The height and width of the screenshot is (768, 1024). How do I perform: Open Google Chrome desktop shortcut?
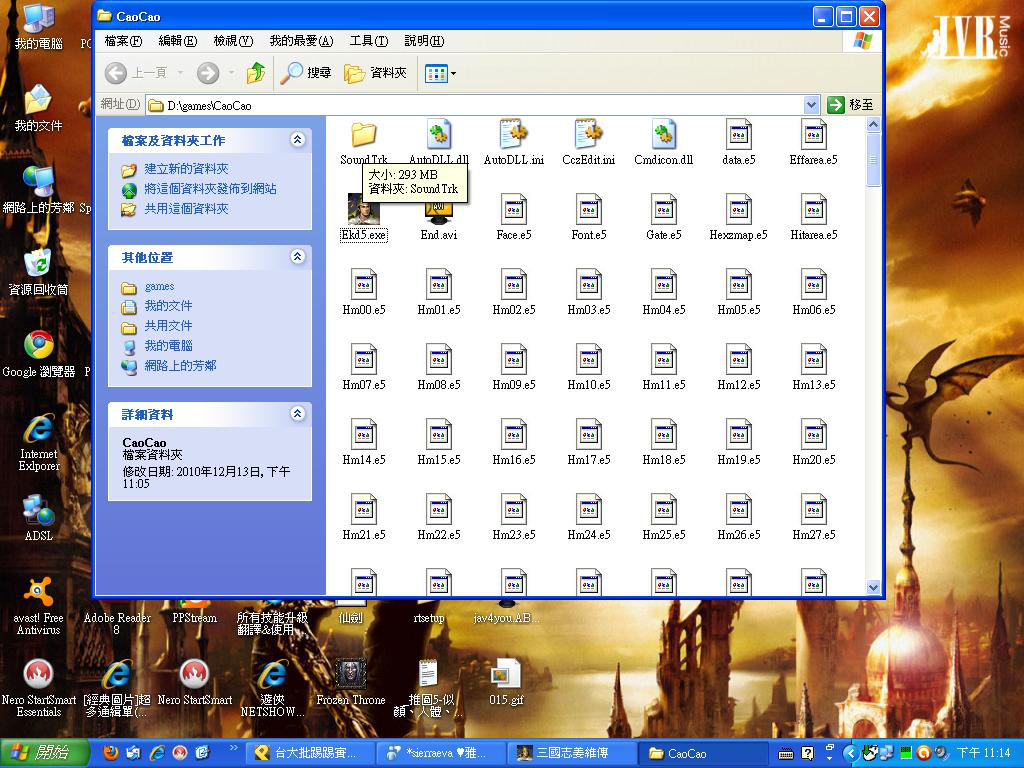(x=38, y=346)
